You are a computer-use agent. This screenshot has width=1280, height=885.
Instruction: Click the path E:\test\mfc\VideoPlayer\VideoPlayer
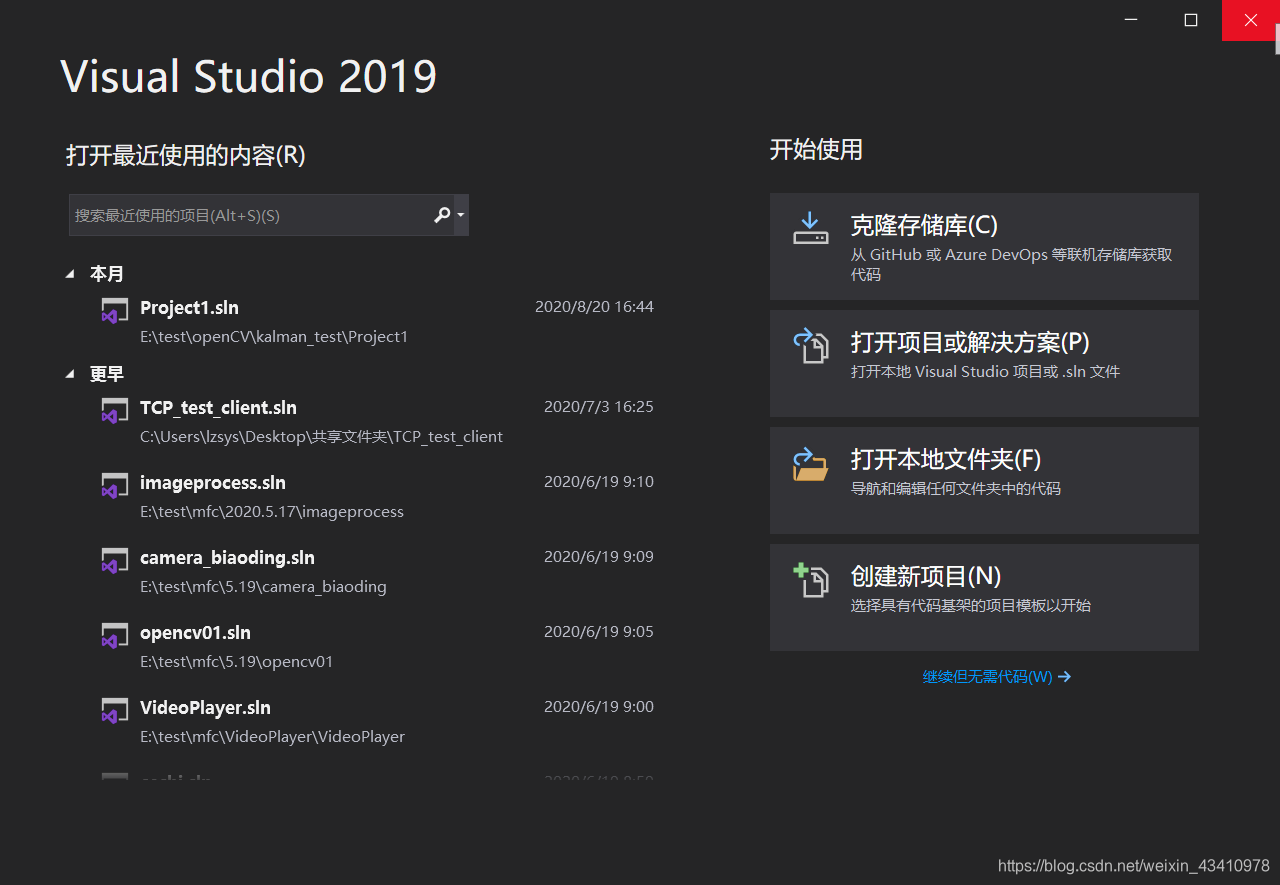[272, 737]
